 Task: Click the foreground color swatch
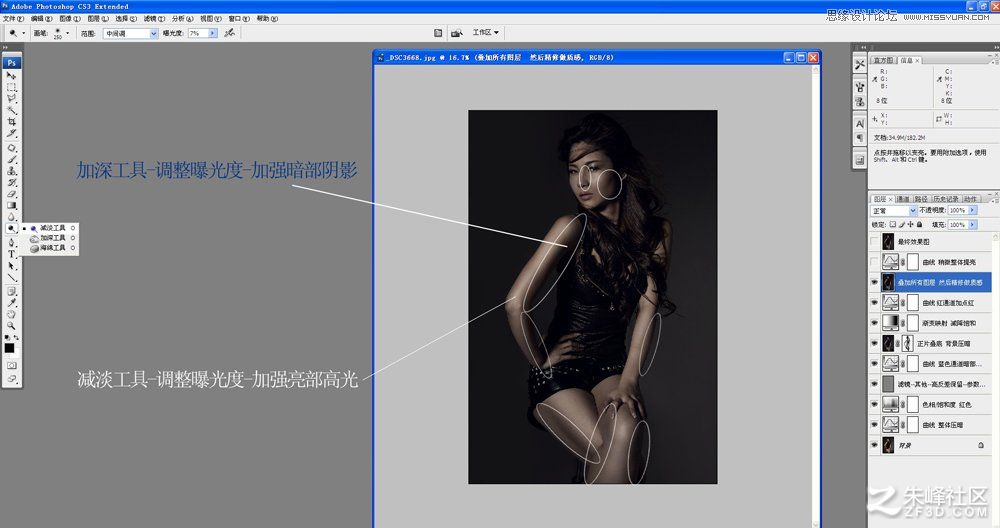[x=10, y=348]
